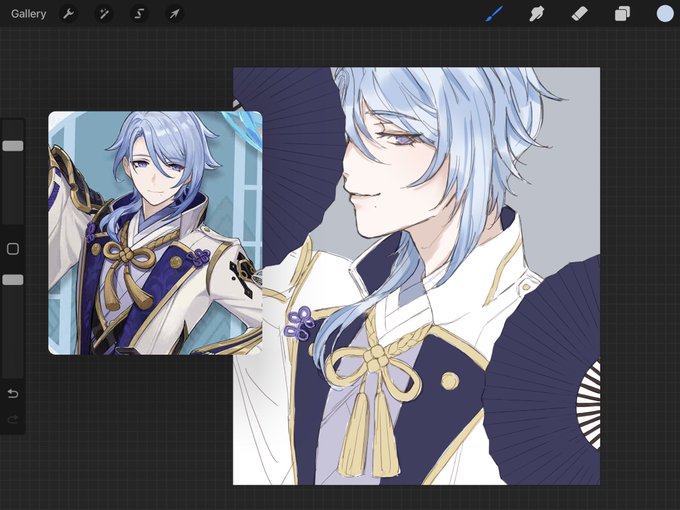Adjust the brush opacity slider handle

pyautogui.click(x=13, y=280)
